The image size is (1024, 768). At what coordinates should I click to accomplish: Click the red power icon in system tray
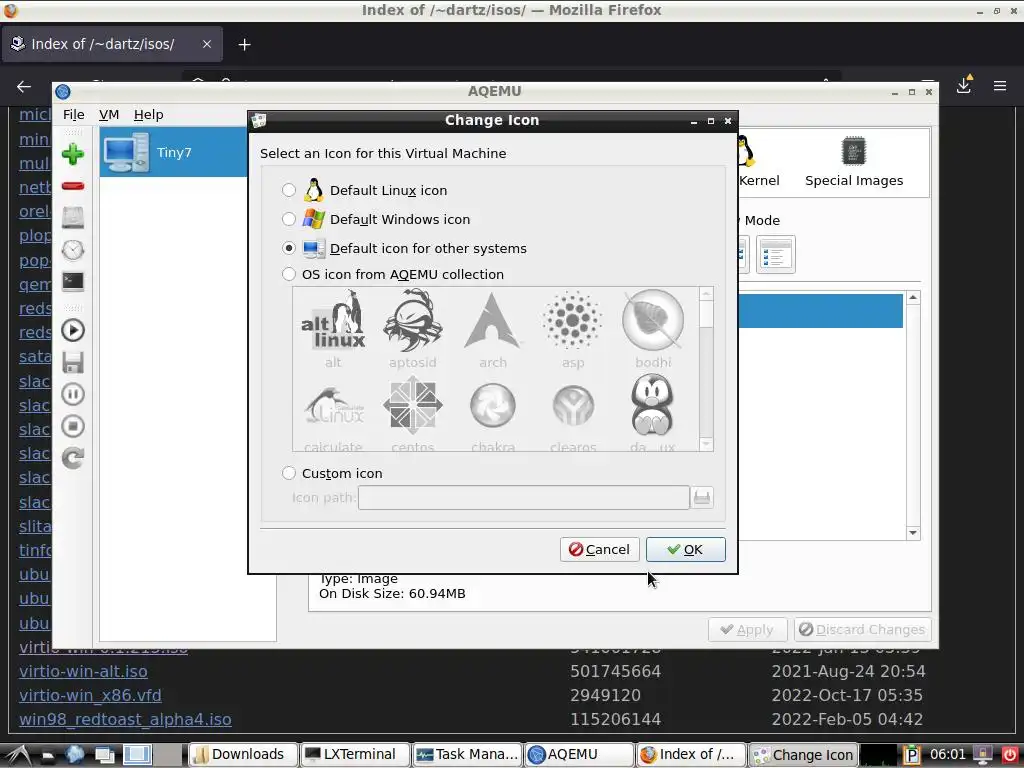point(1010,755)
